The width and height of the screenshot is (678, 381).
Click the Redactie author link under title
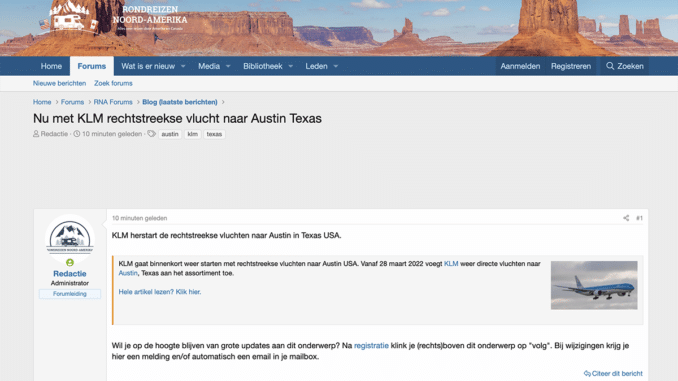pos(54,134)
